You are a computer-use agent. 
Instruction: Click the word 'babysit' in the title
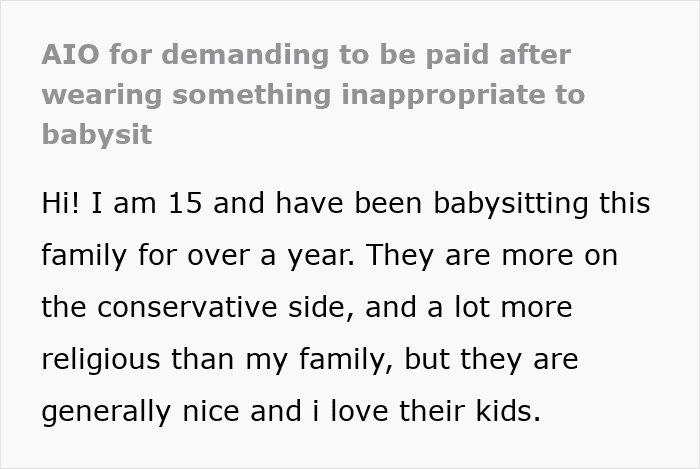point(97,135)
